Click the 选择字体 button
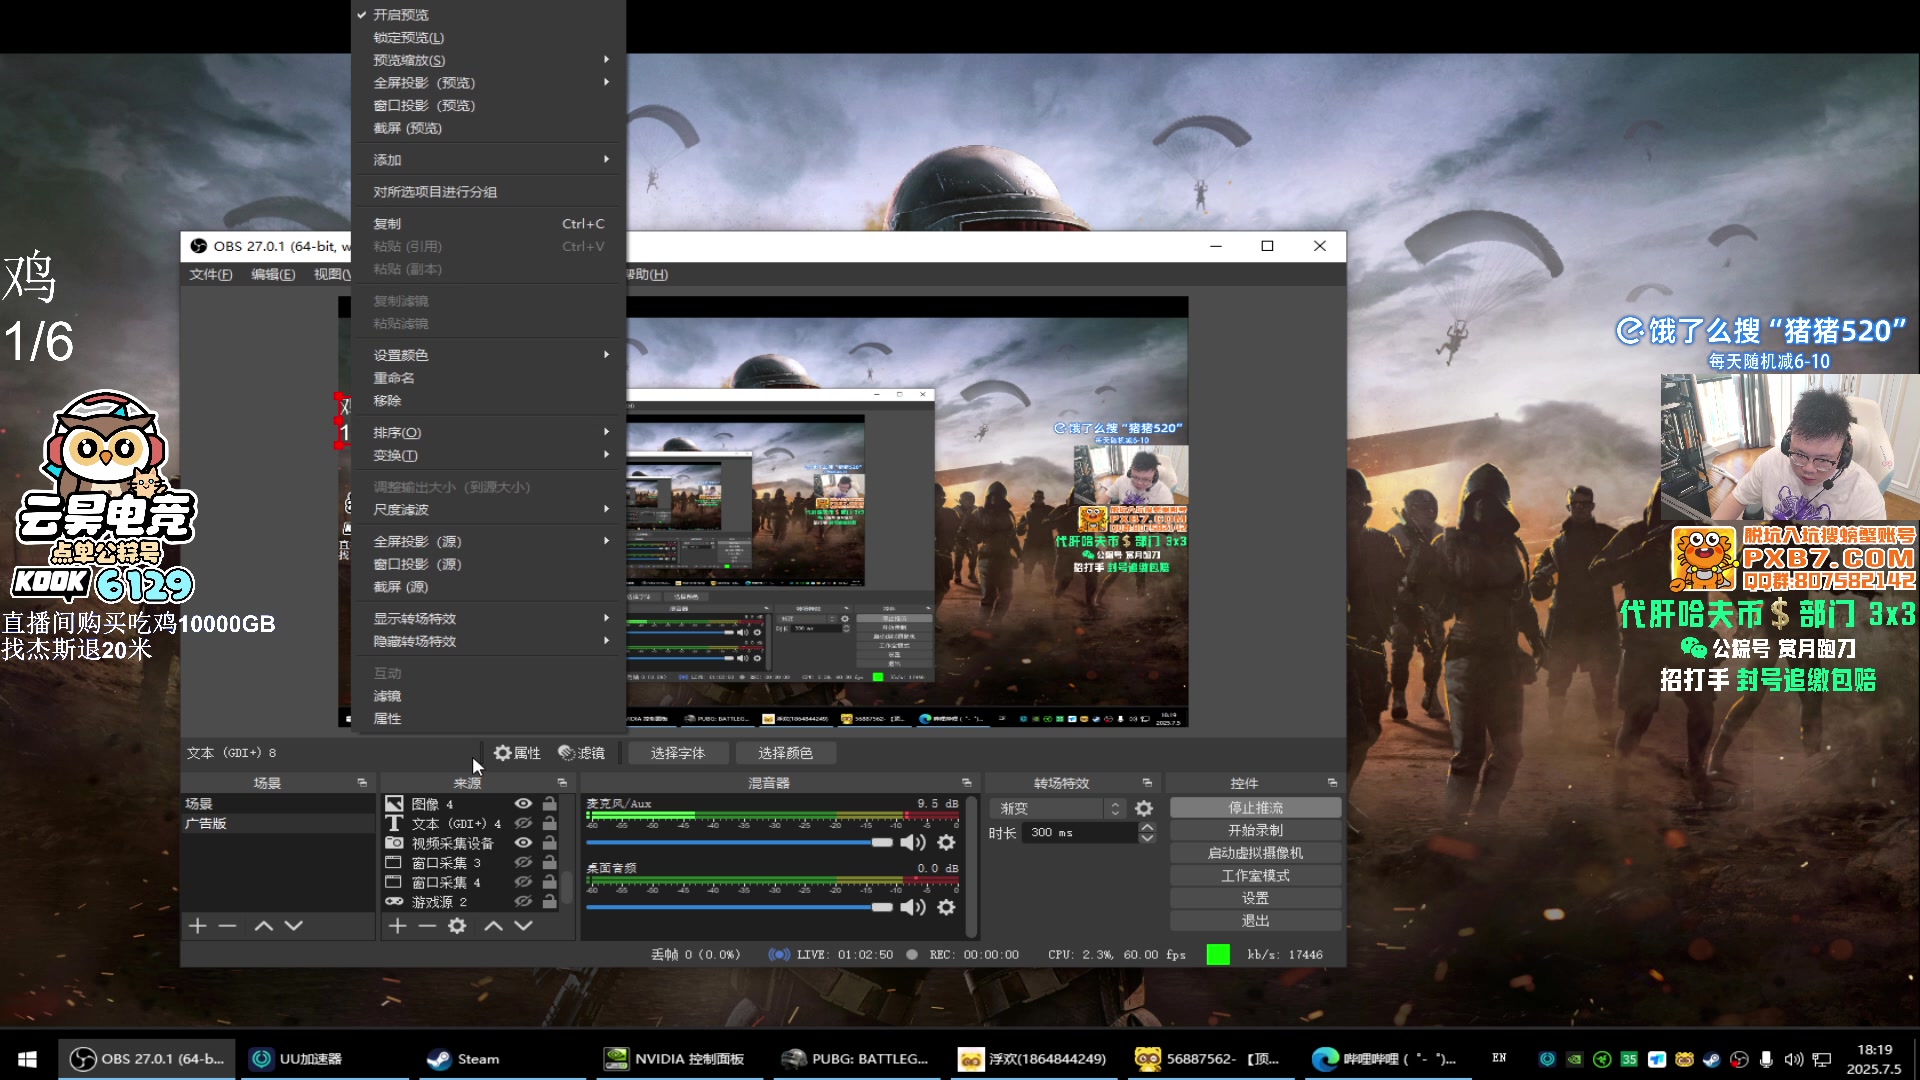The height and width of the screenshot is (1080, 1920). (x=677, y=753)
